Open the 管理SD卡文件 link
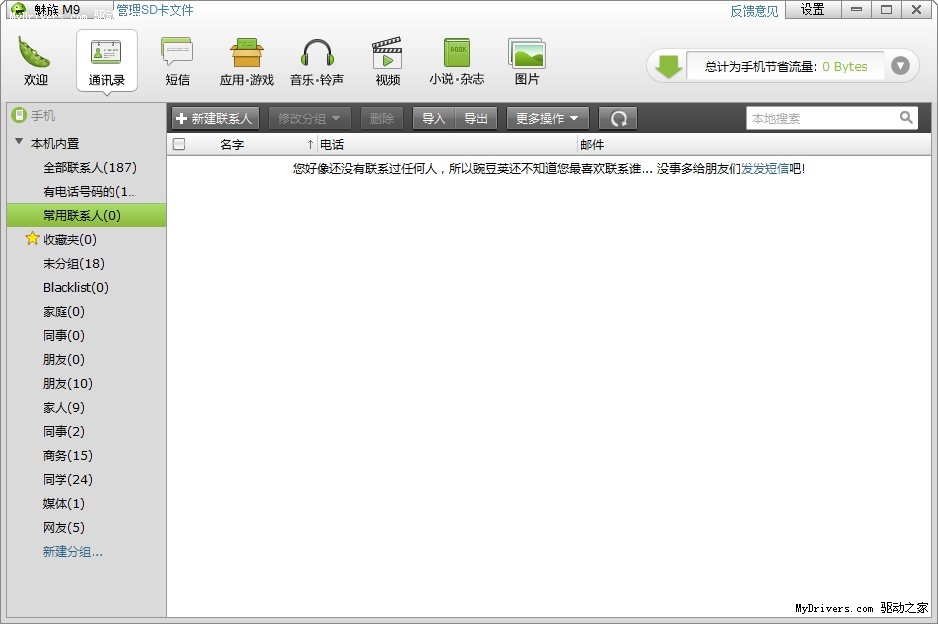938x624 pixels. click(154, 10)
